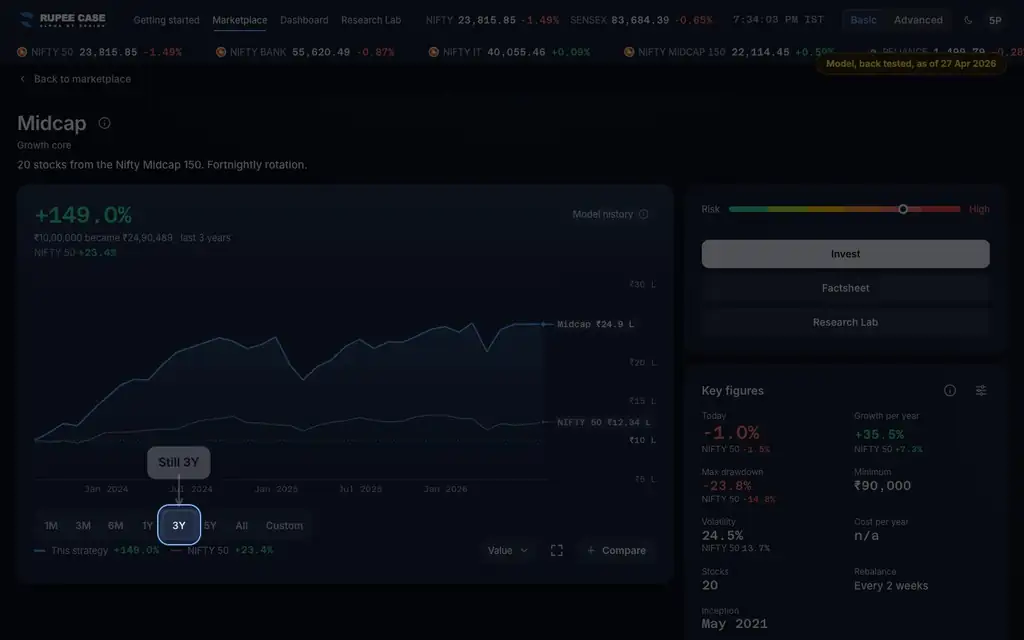This screenshot has height=640, width=1024.
Task: Switch to Advanced mode
Action: 918,20
